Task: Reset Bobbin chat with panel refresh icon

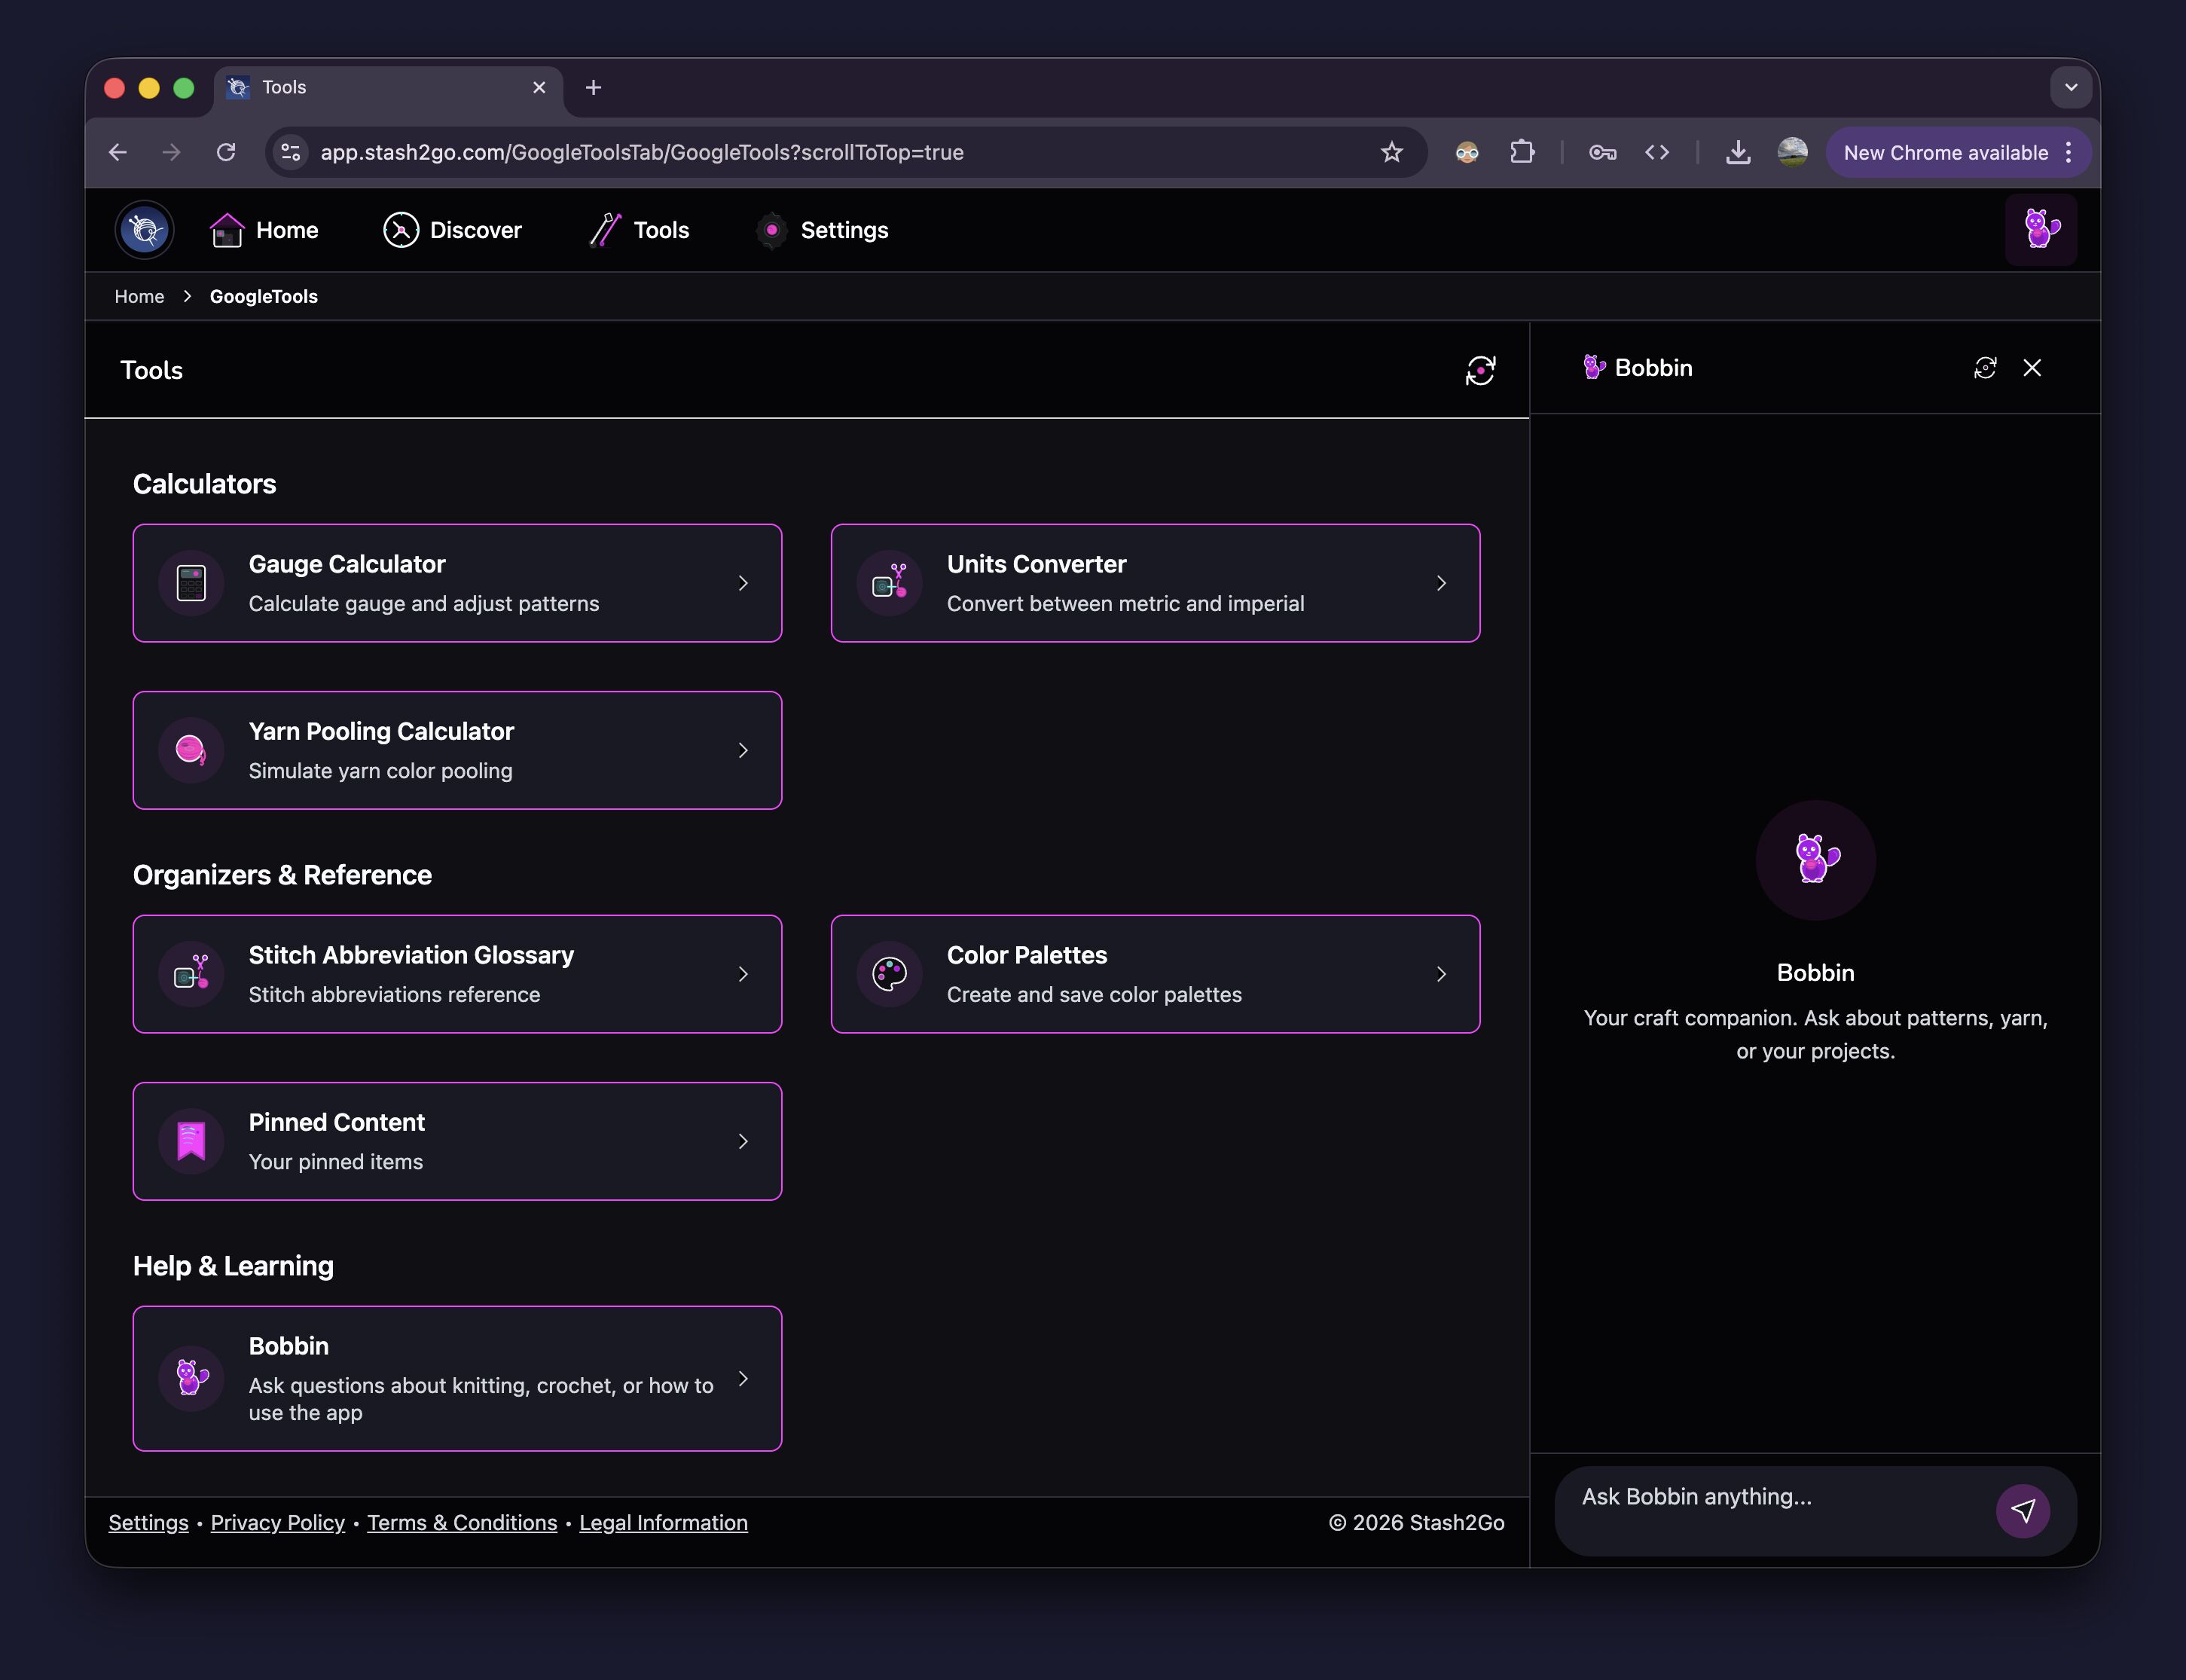Action: [1985, 368]
